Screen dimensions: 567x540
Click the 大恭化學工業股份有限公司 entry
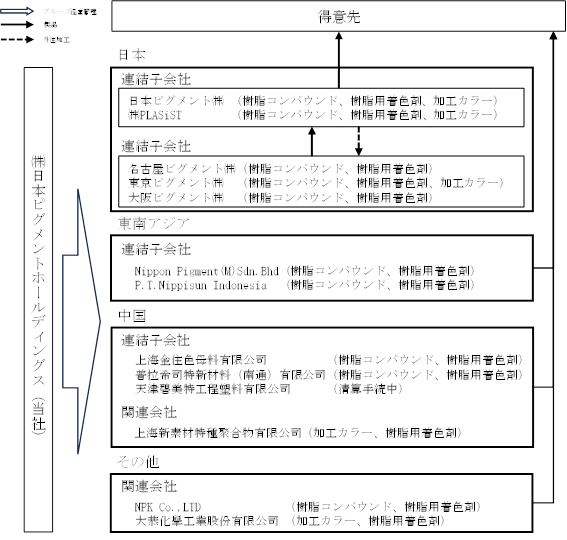207,521
